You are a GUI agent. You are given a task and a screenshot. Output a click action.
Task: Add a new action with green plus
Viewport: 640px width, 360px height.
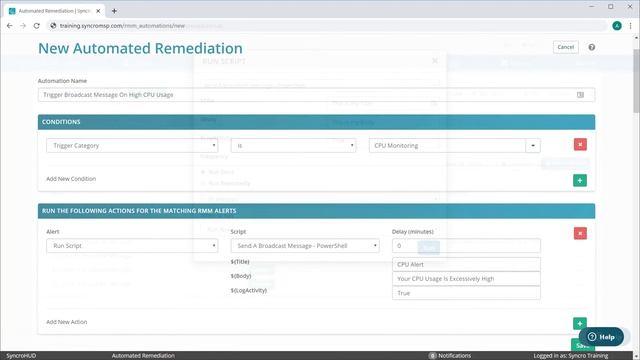580,323
